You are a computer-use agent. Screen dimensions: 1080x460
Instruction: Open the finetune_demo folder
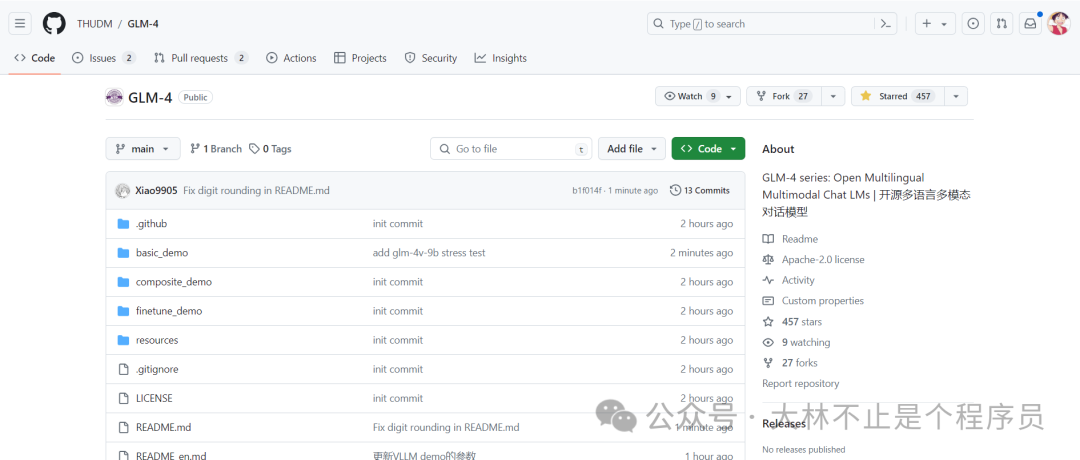[x=169, y=311]
